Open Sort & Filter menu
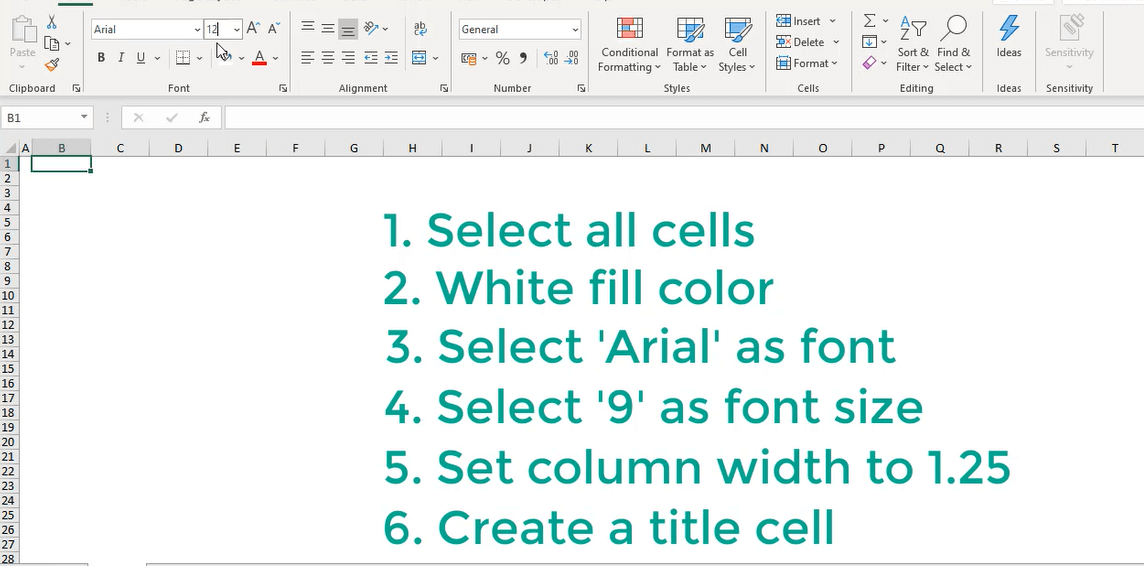Viewport: 1144px width, 566px height. pos(913,44)
